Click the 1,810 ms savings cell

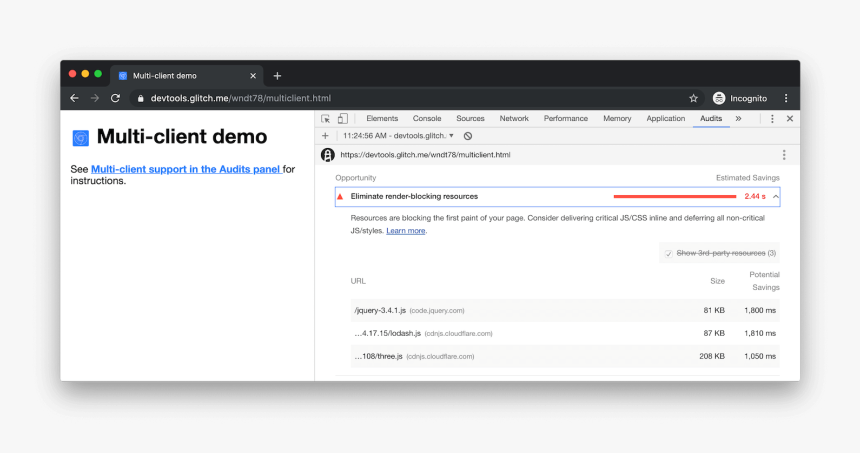pos(760,333)
